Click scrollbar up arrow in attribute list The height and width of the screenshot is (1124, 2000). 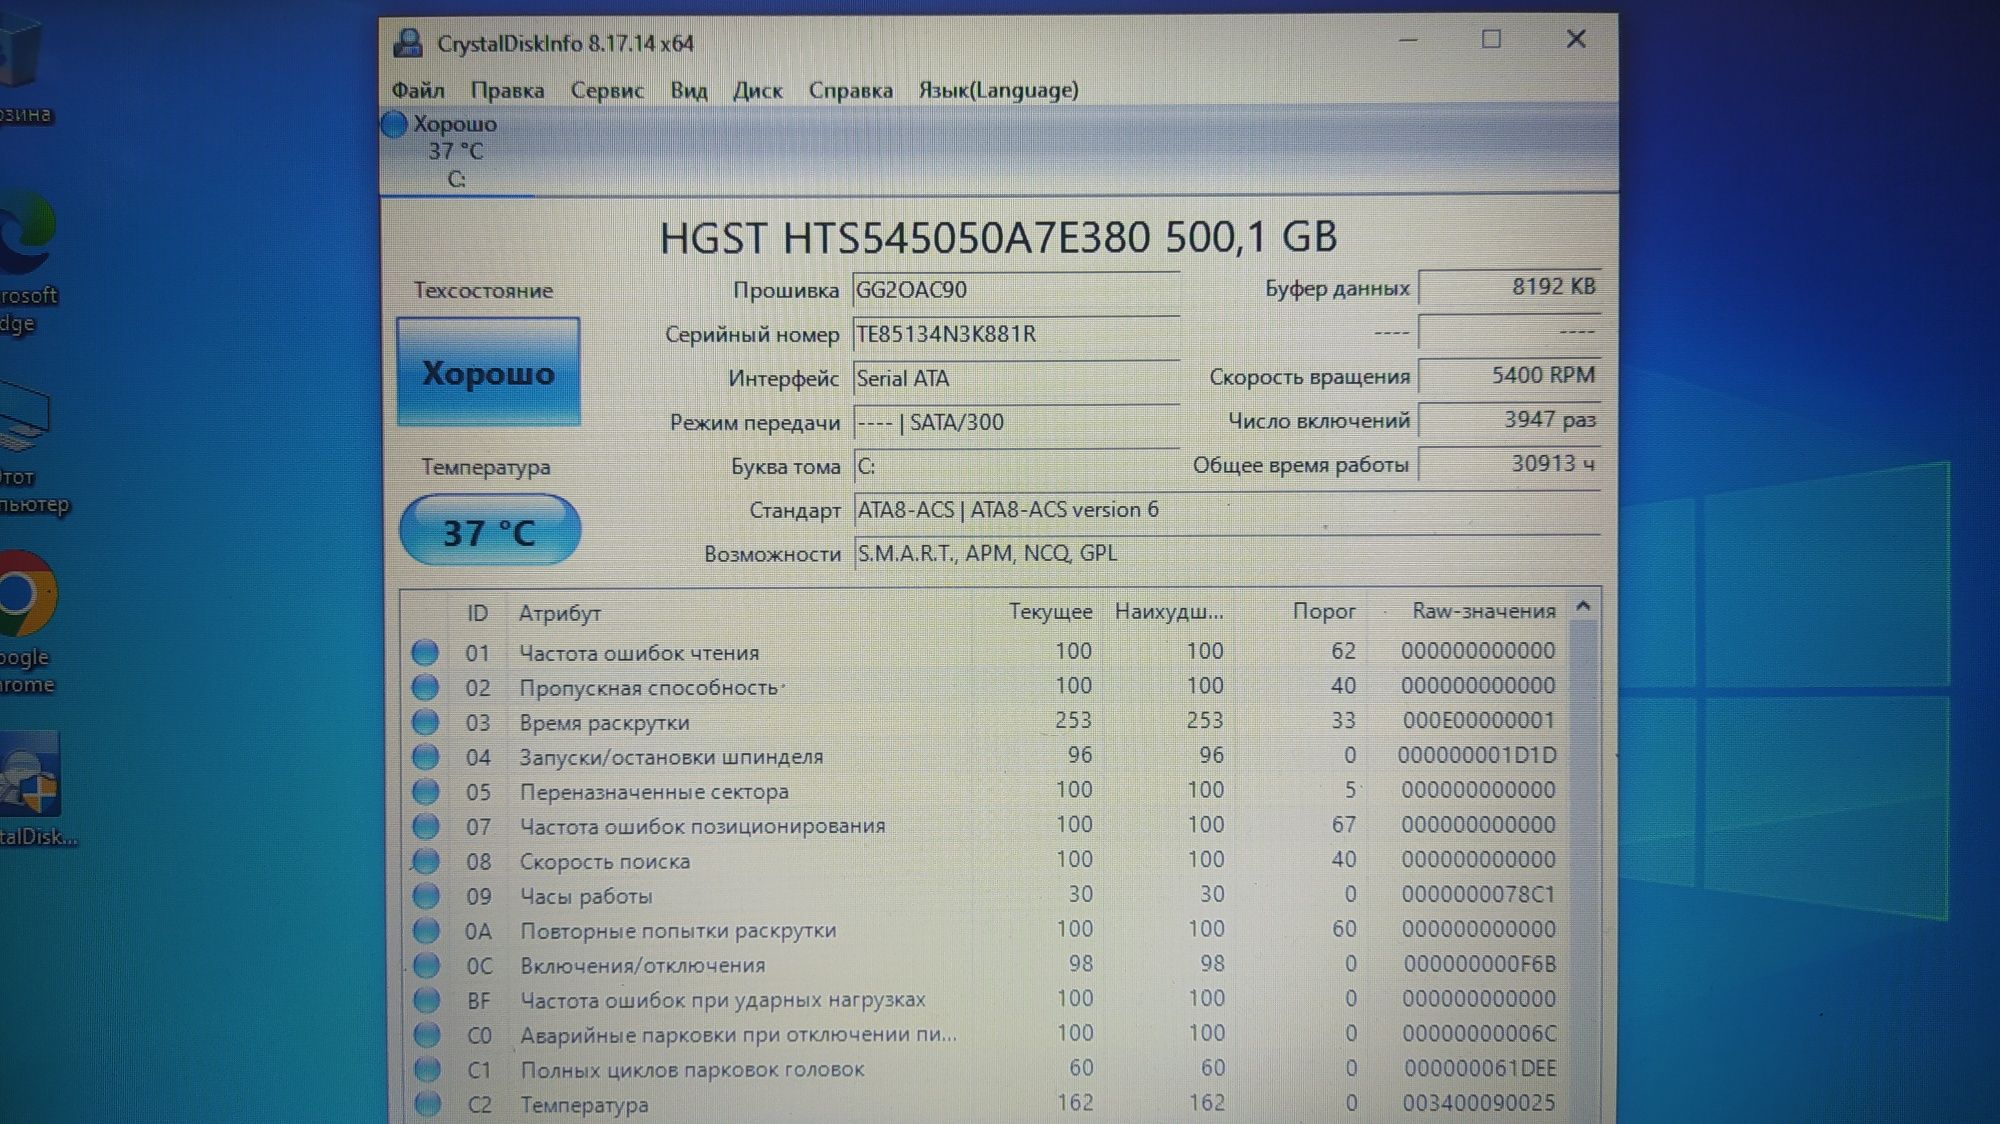click(1583, 607)
